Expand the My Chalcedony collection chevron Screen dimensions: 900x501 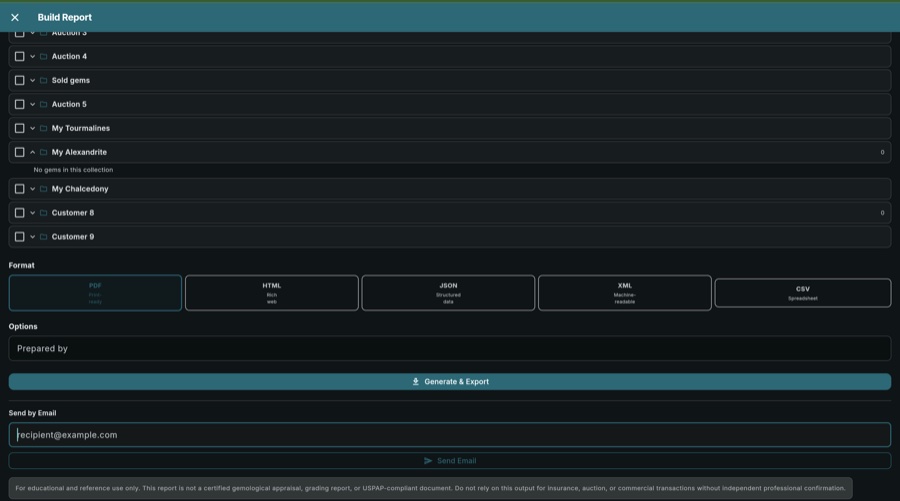point(33,189)
